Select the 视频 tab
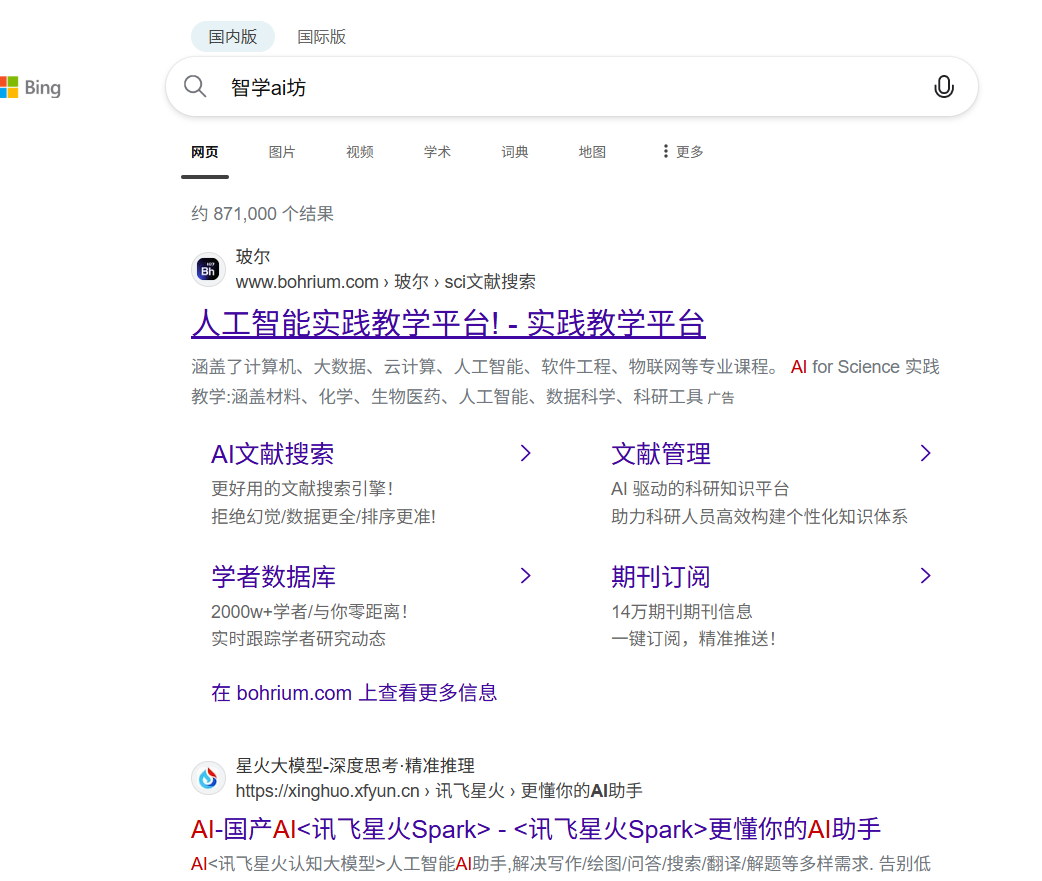 click(360, 152)
